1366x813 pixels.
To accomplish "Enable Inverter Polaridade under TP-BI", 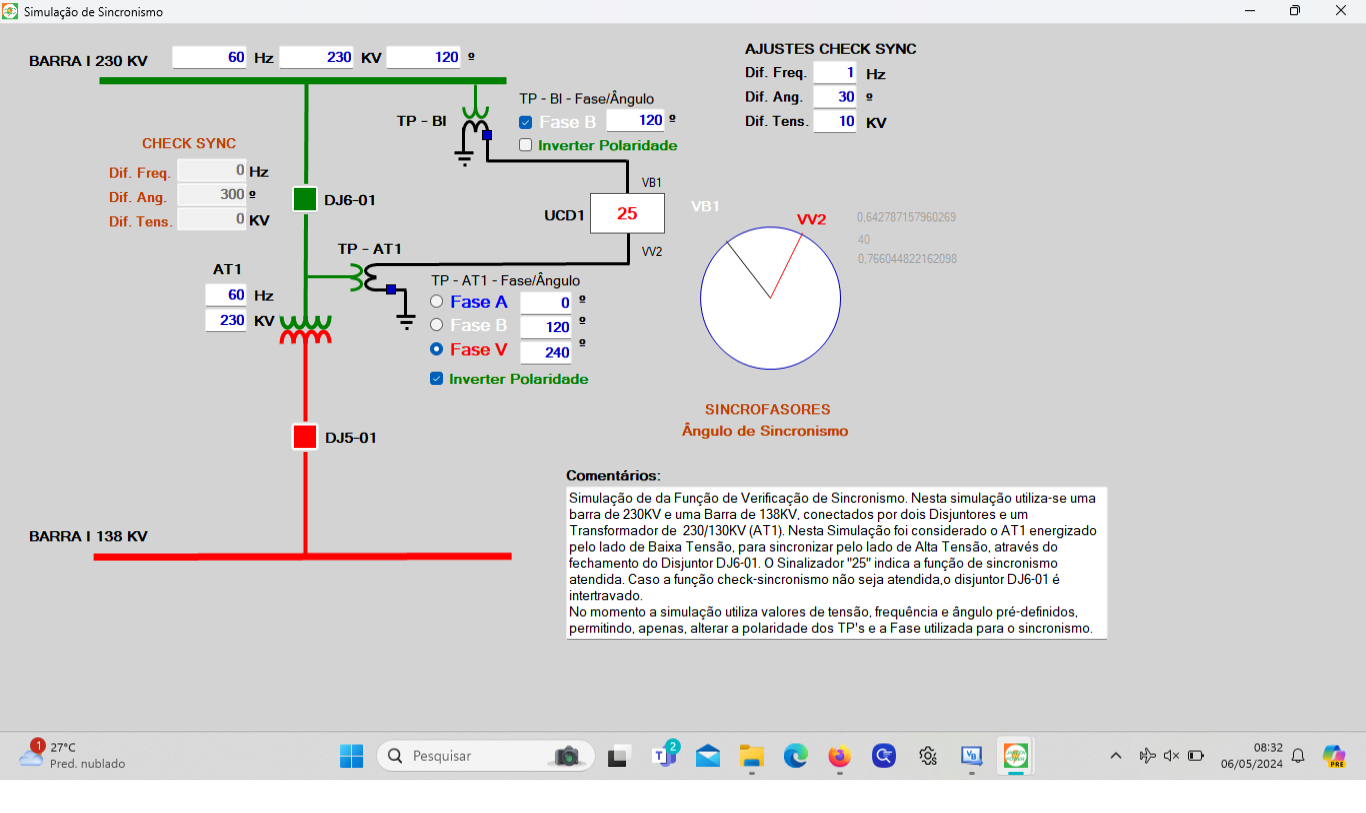I will [525, 145].
